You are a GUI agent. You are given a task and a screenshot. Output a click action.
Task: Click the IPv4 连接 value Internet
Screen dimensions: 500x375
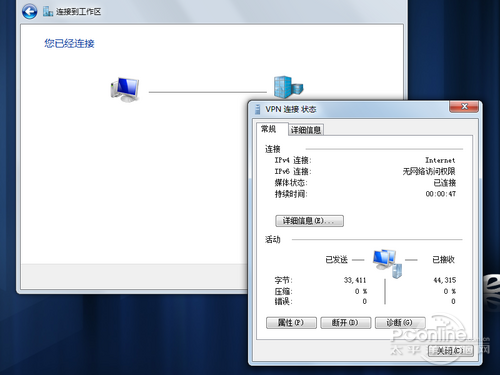(440, 160)
